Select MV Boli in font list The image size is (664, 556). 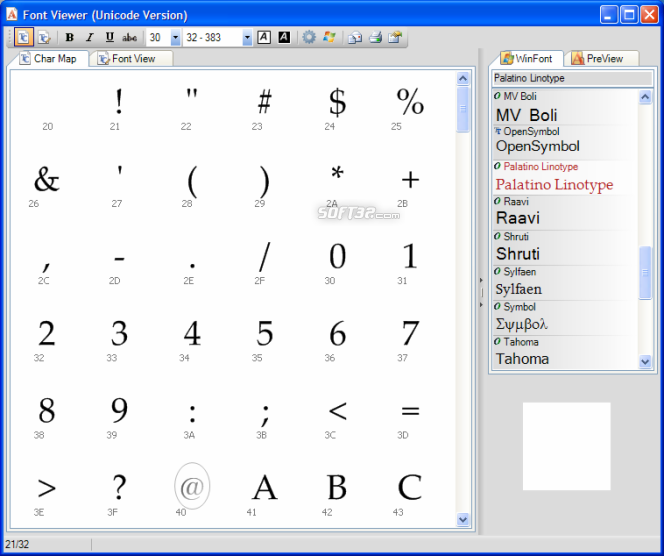565,107
